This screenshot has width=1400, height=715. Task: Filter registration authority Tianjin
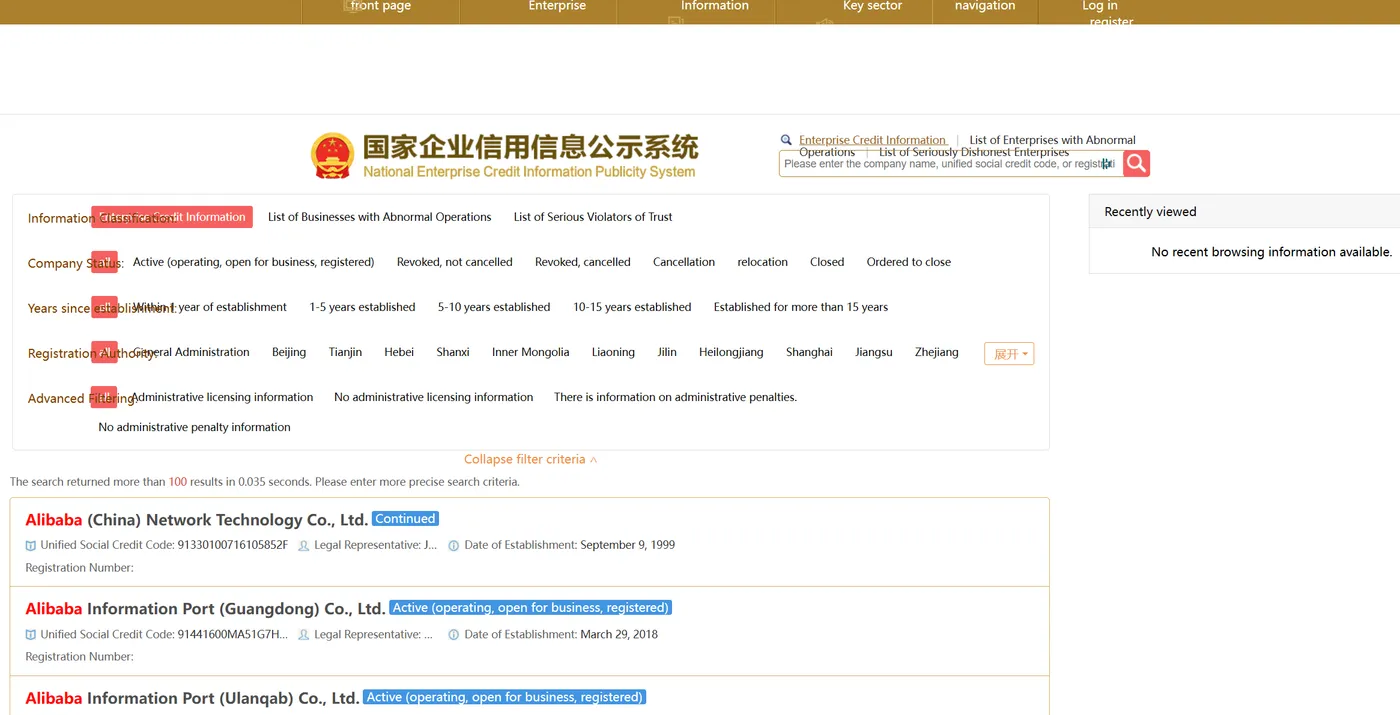345,352
